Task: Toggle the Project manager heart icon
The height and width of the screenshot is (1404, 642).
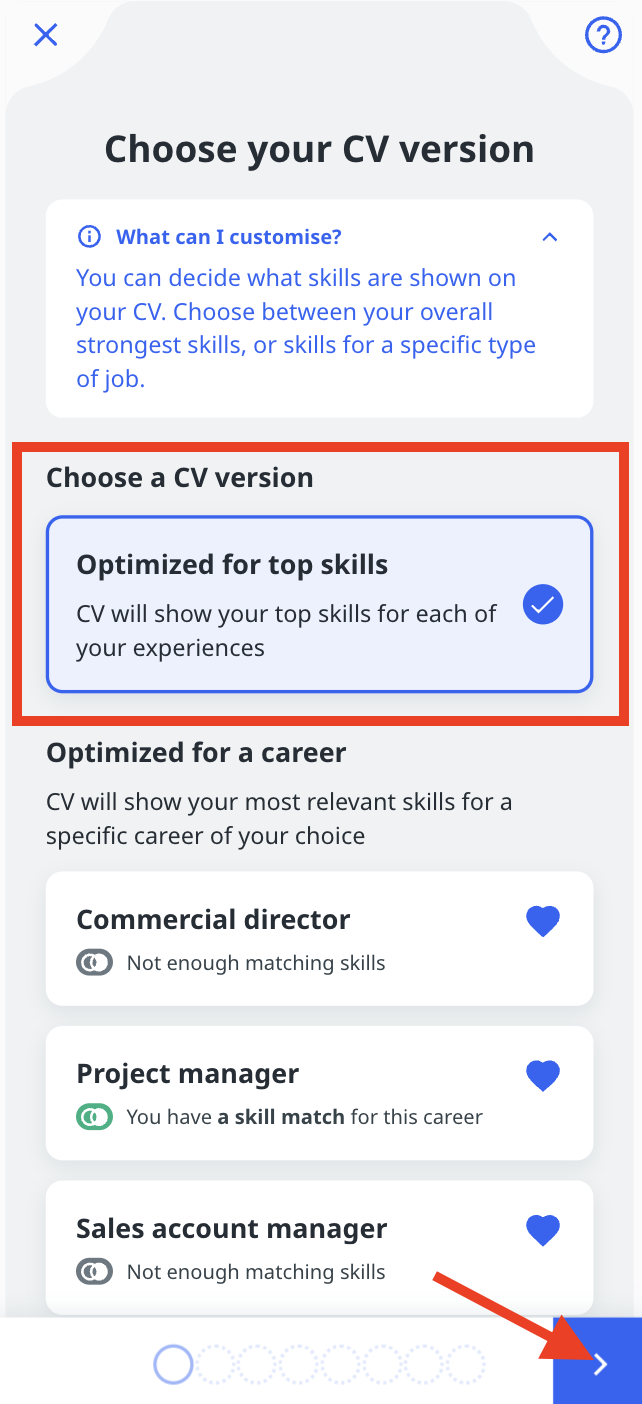Action: [x=543, y=1075]
